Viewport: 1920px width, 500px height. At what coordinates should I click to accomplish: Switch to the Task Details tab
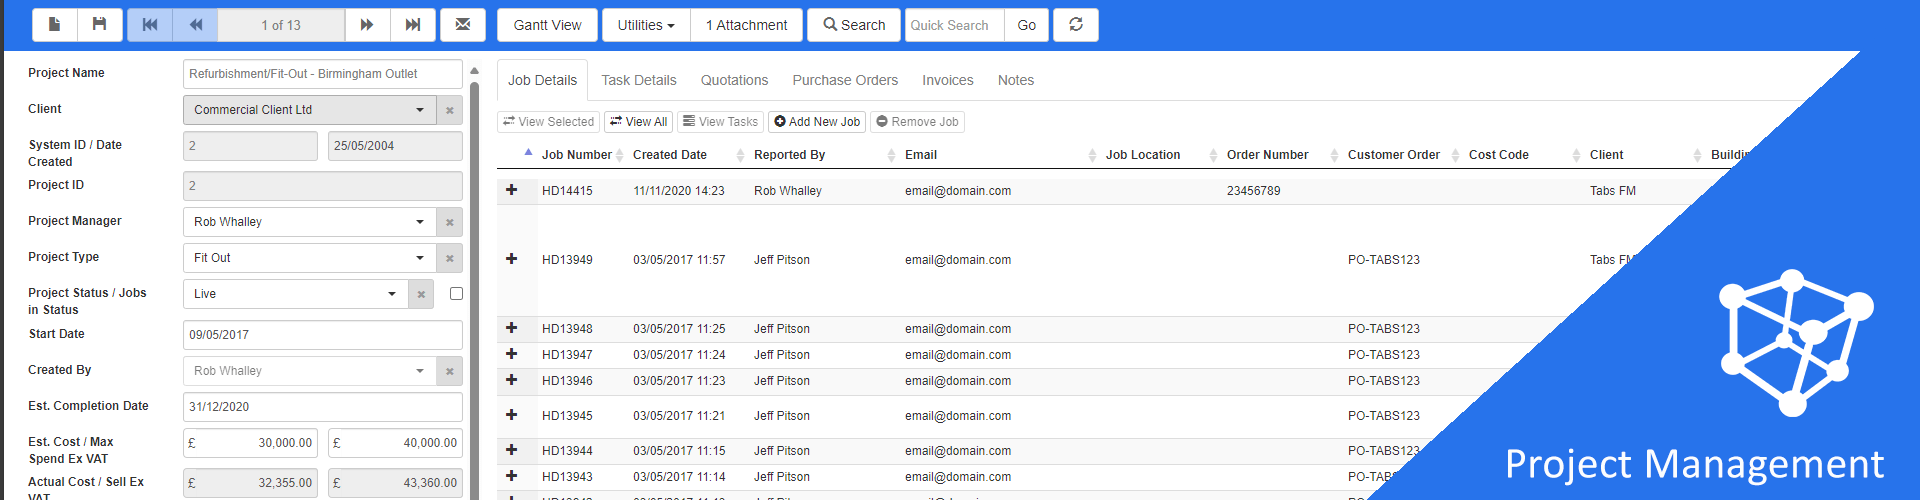(x=638, y=80)
